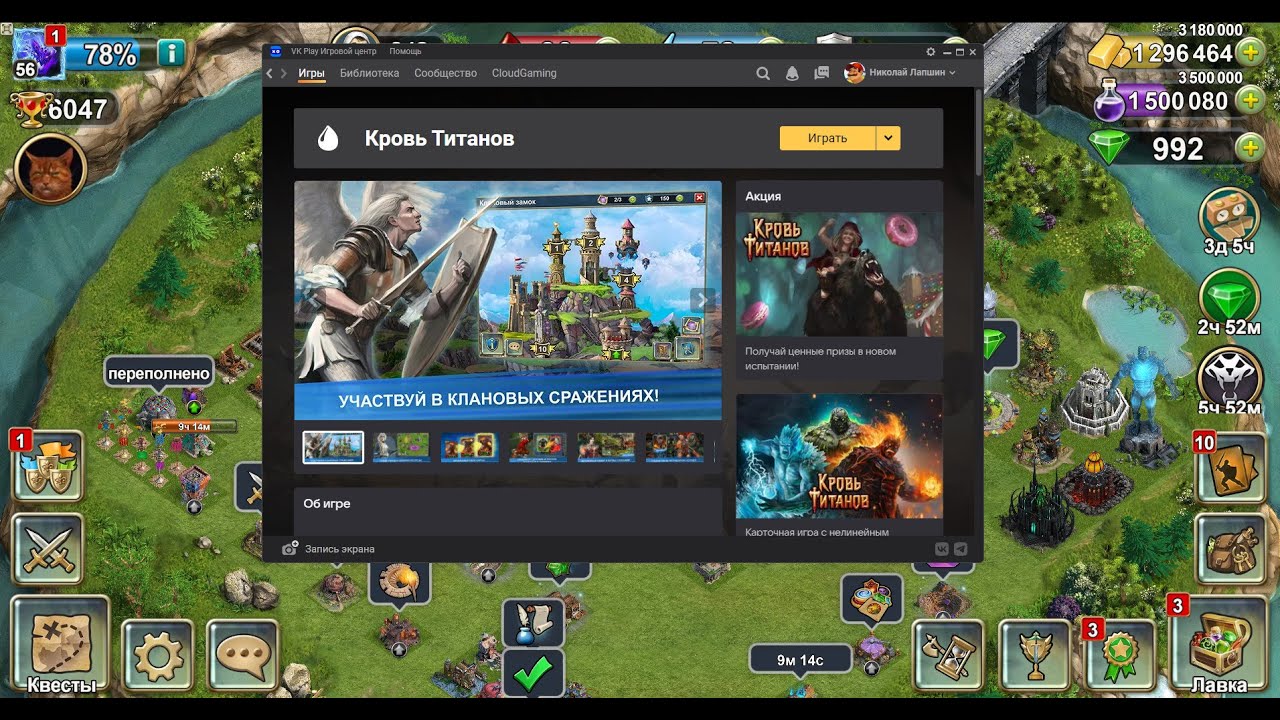Image resolution: width=1280 pixels, height=720 pixels.
Task: Switch to the Библиотека tab
Action: [369, 73]
